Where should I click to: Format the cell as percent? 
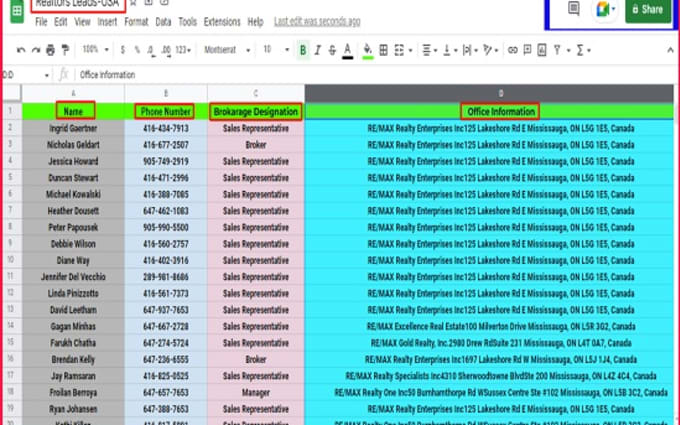pos(137,50)
